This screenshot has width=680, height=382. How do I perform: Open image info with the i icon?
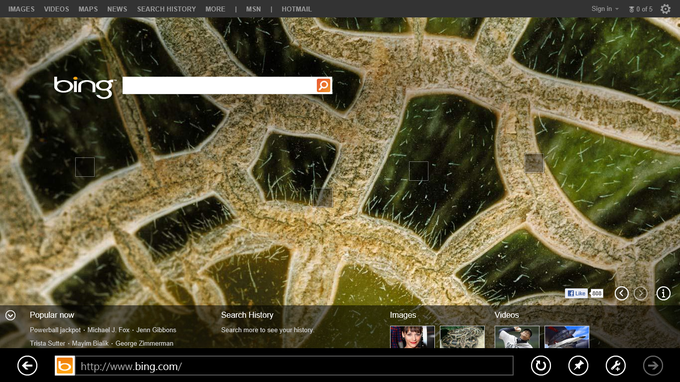click(663, 294)
